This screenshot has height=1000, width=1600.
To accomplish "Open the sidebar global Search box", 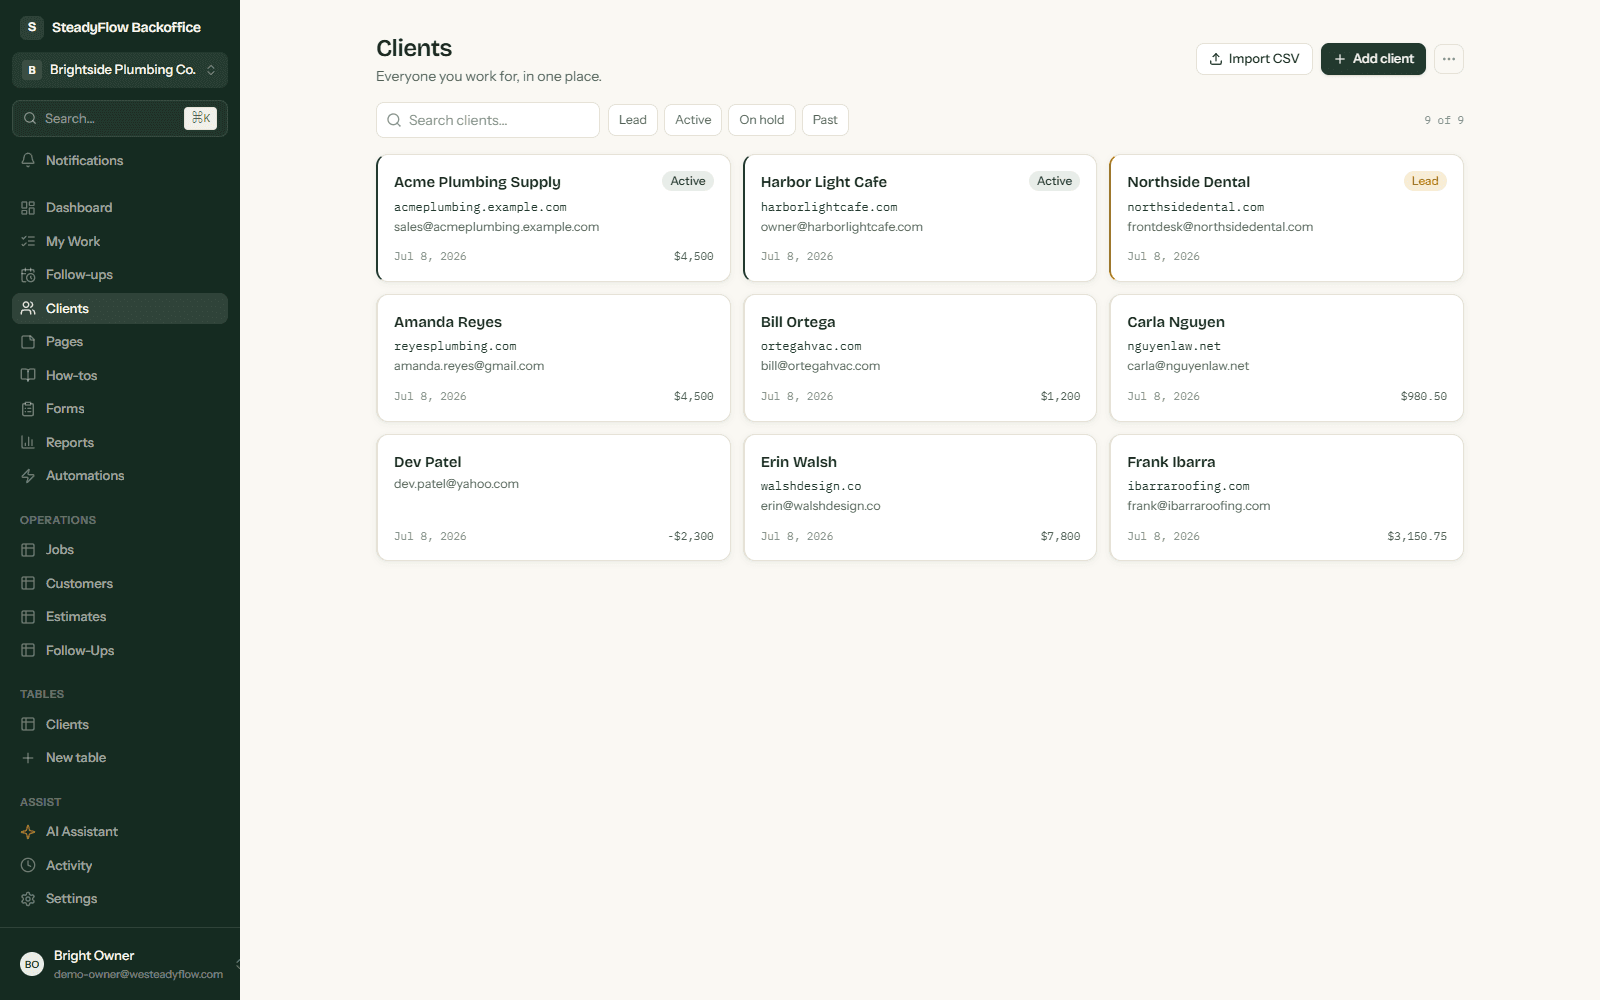I will pos(120,118).
